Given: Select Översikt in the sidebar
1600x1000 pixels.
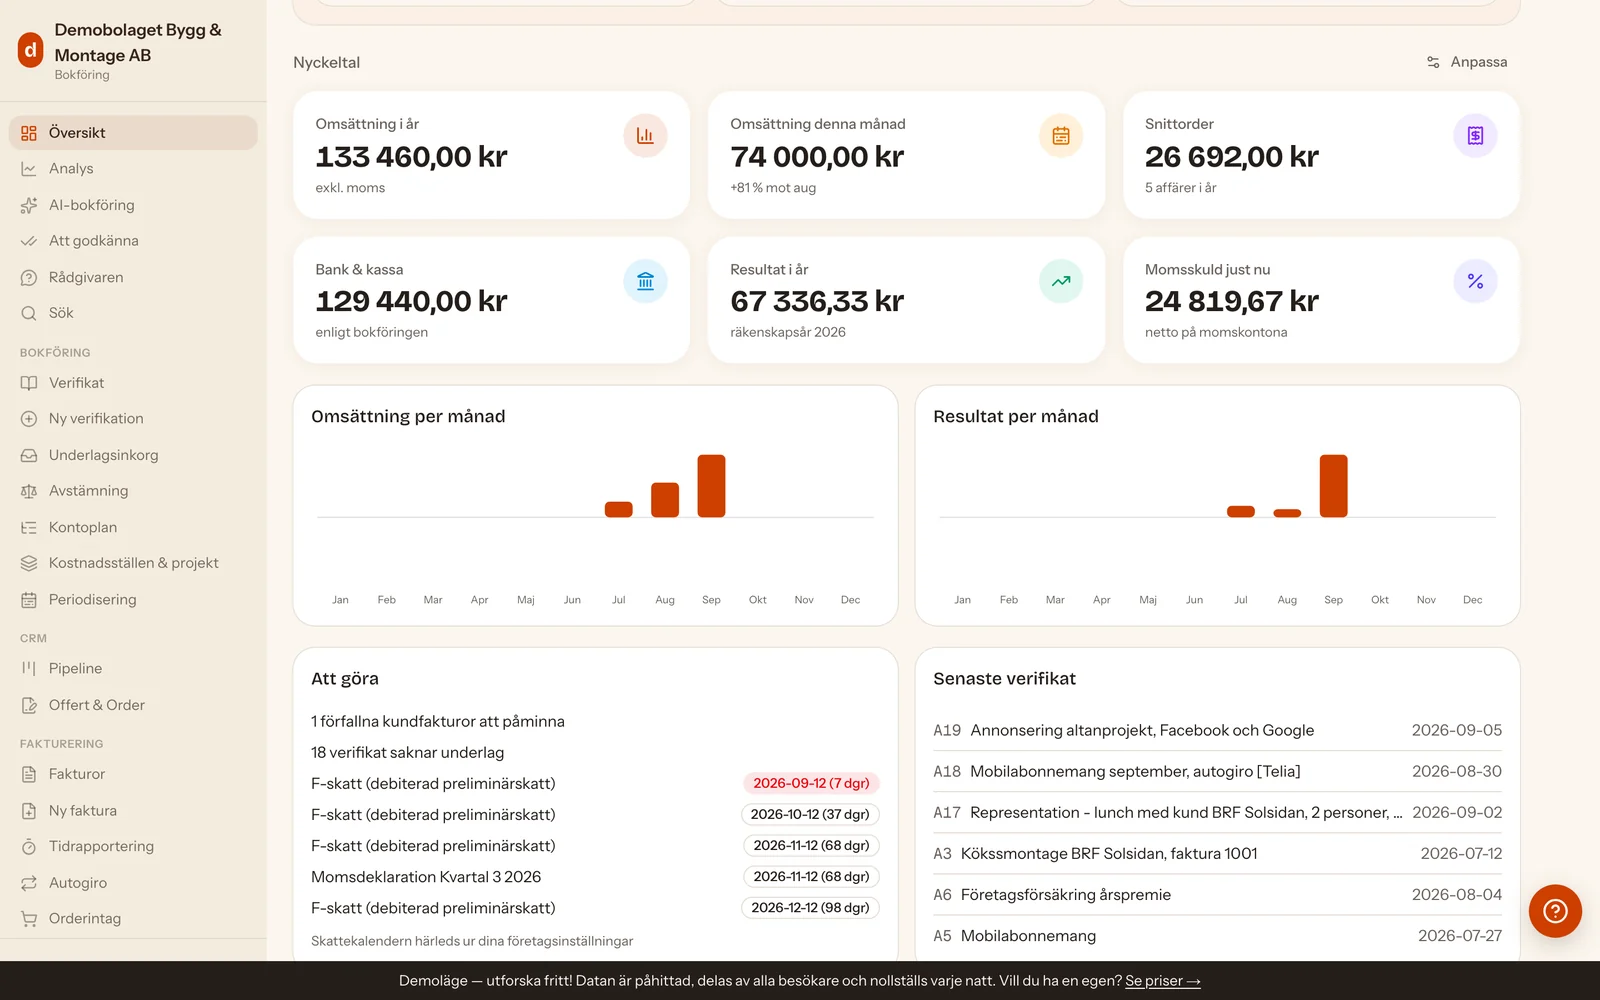Looking at the screenshot, I should pos(133,133).
